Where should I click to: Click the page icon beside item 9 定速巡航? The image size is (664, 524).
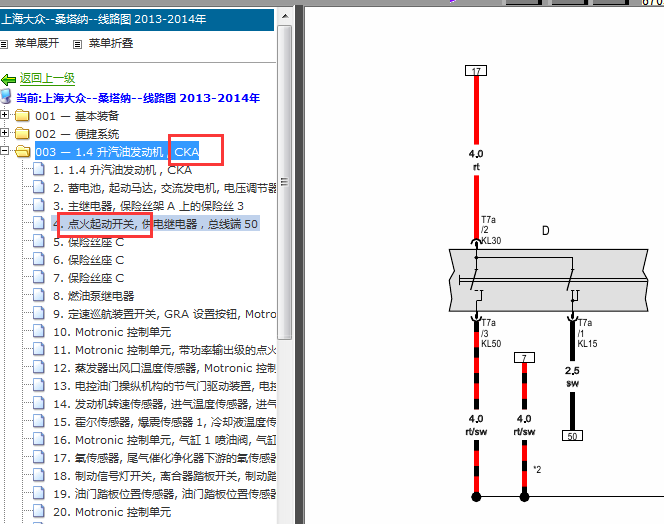pyautogui.click(x=39, y=313)
